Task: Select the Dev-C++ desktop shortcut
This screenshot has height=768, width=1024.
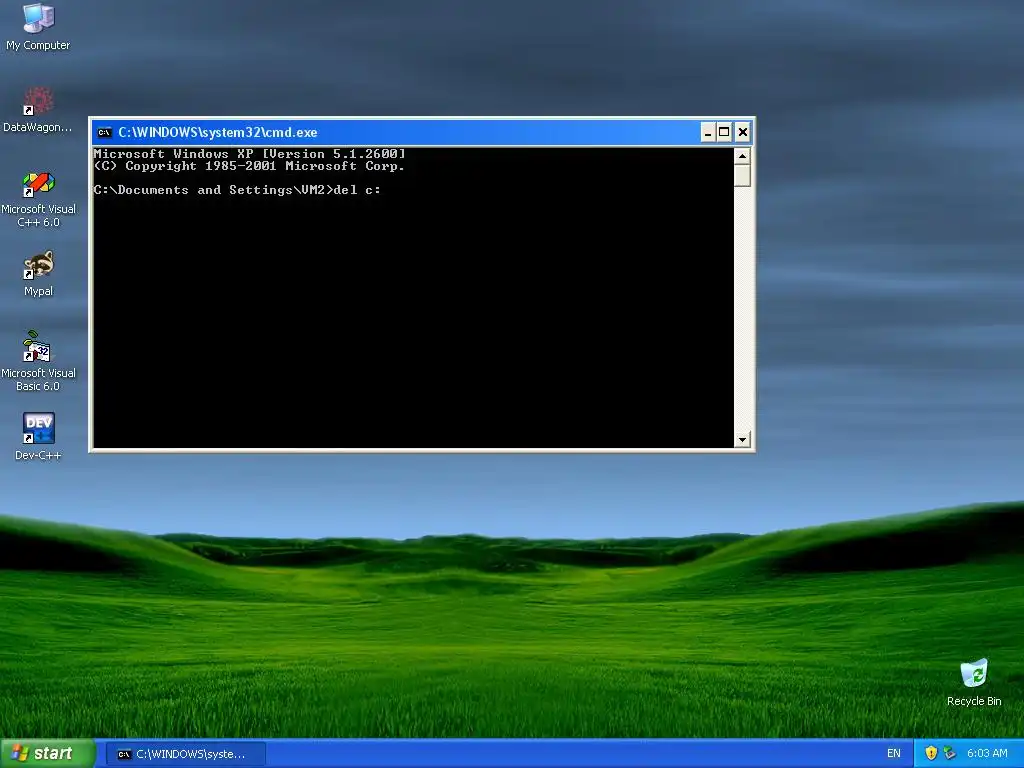Action: click(x=38, y=436)
